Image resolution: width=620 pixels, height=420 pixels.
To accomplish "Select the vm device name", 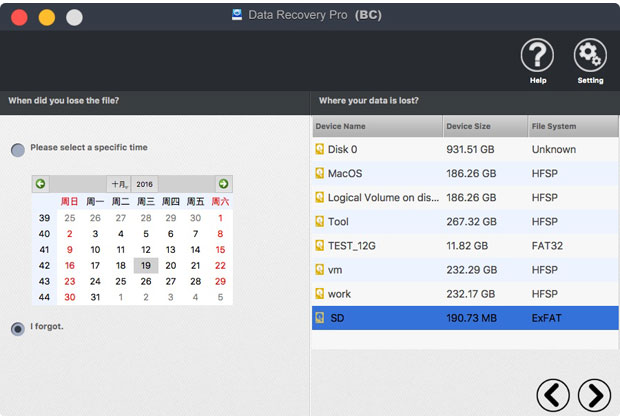I will [335, 270].
